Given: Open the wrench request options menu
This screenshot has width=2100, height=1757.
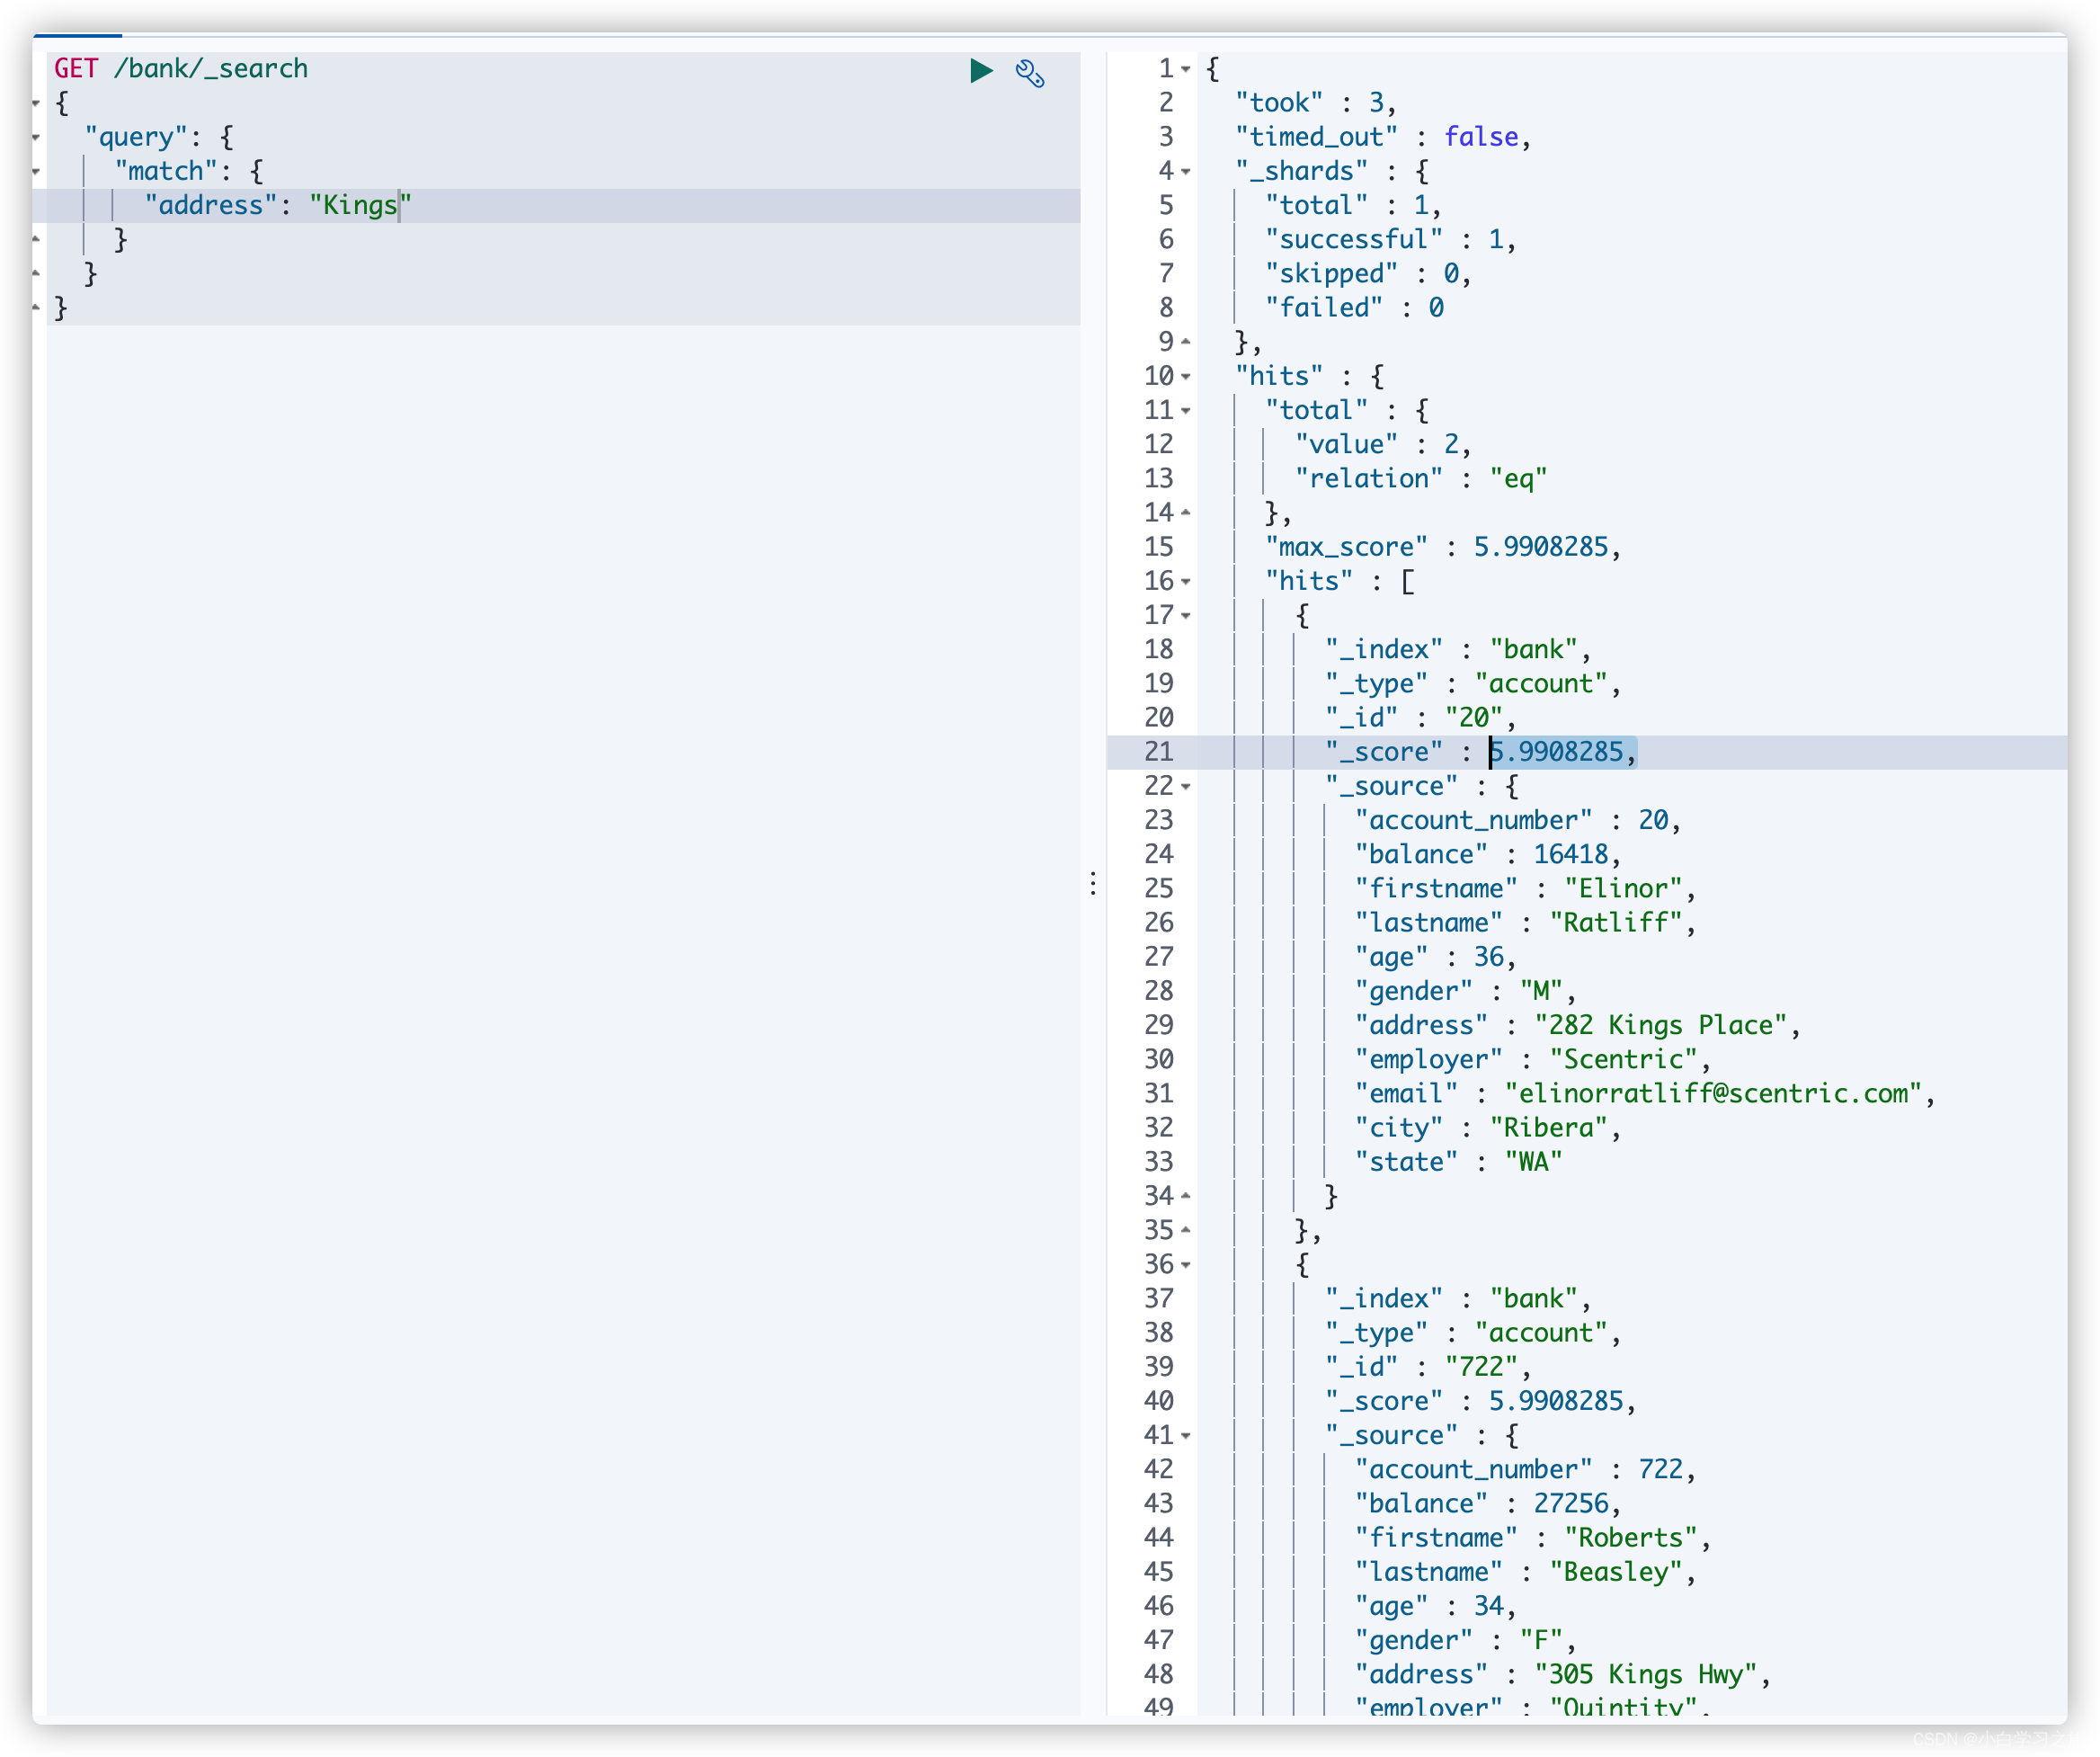Looking at the screenshot, I should [1030, 72].
